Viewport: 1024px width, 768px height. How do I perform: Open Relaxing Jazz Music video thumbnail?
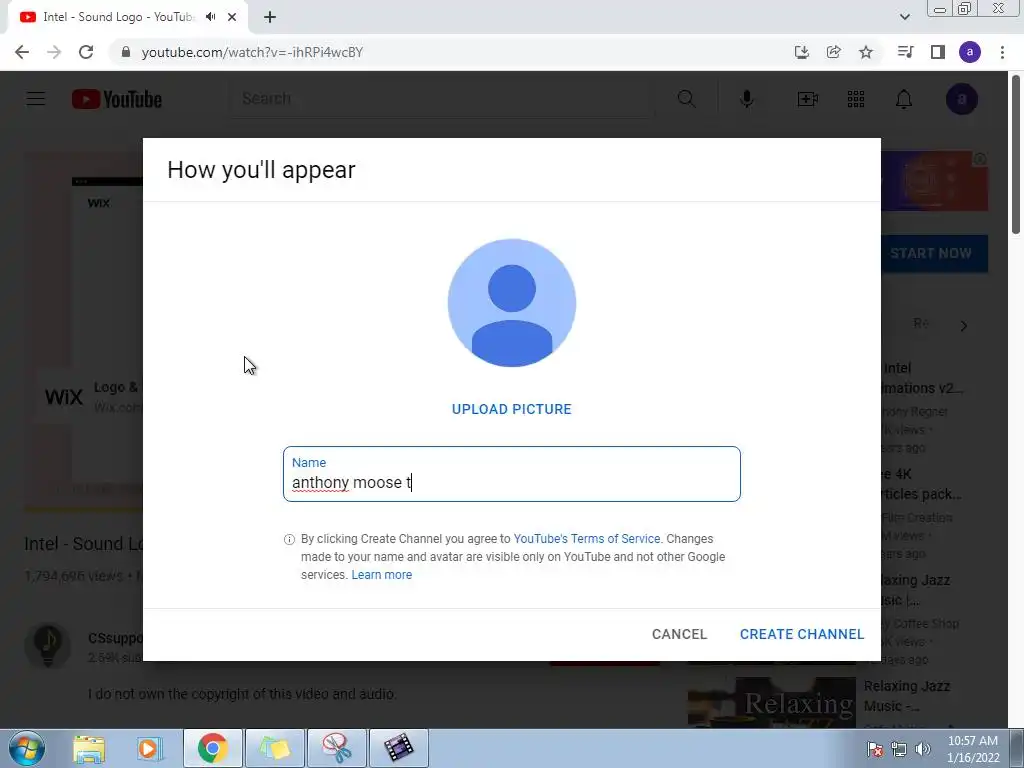(x=771, y=703)
